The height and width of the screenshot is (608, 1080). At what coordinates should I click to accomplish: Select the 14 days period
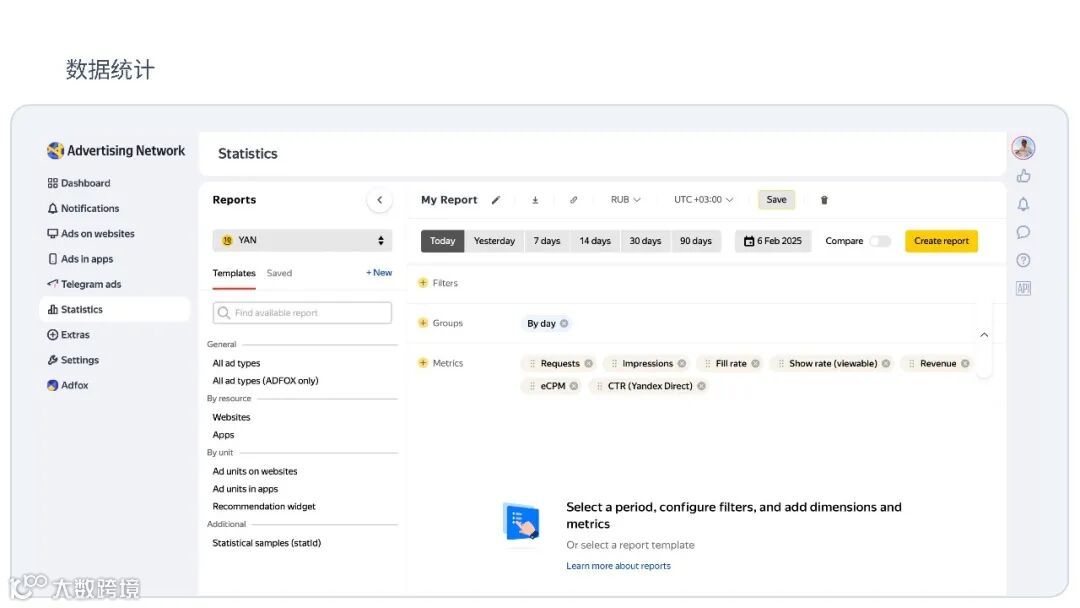595,241
